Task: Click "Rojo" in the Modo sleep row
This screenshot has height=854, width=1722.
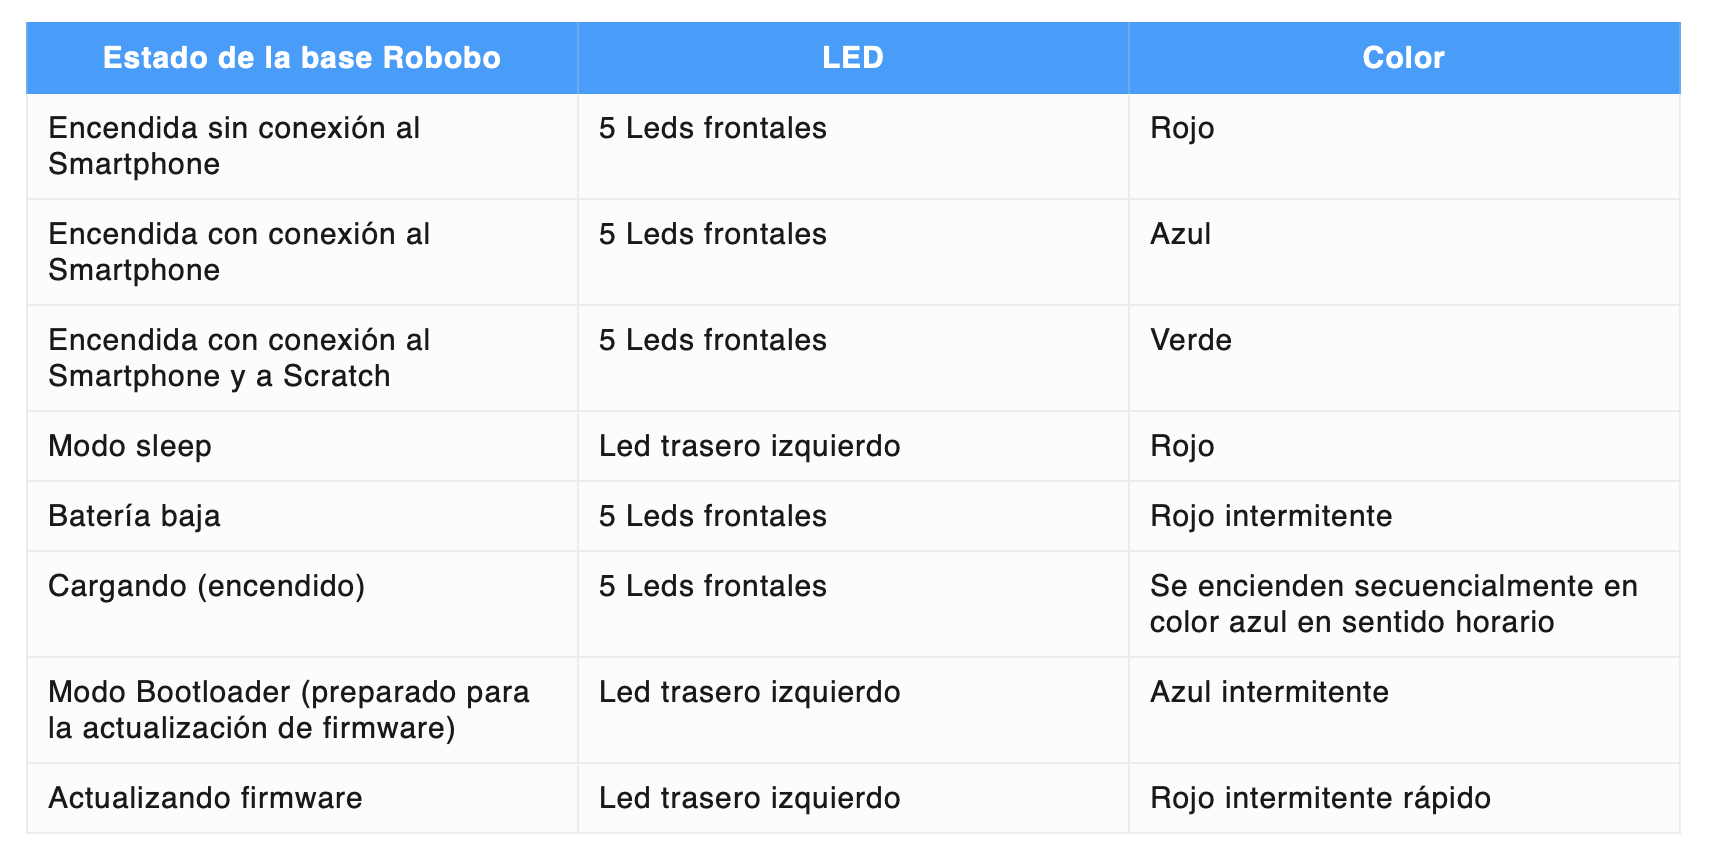Action: pos(1182,446)
